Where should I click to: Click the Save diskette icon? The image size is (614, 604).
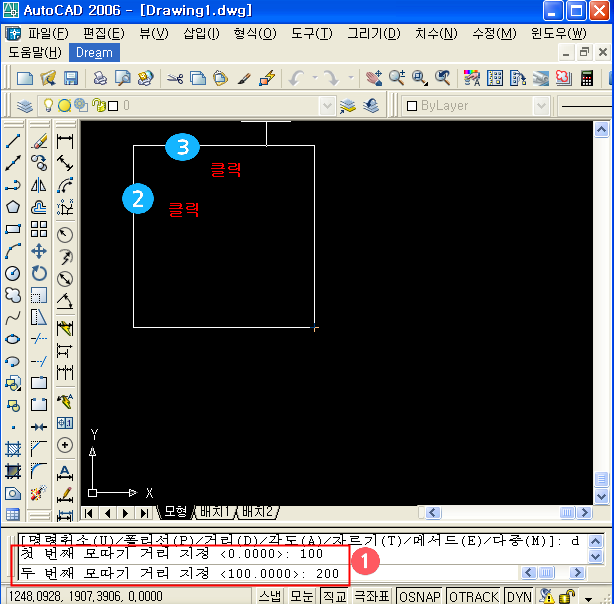71,78
